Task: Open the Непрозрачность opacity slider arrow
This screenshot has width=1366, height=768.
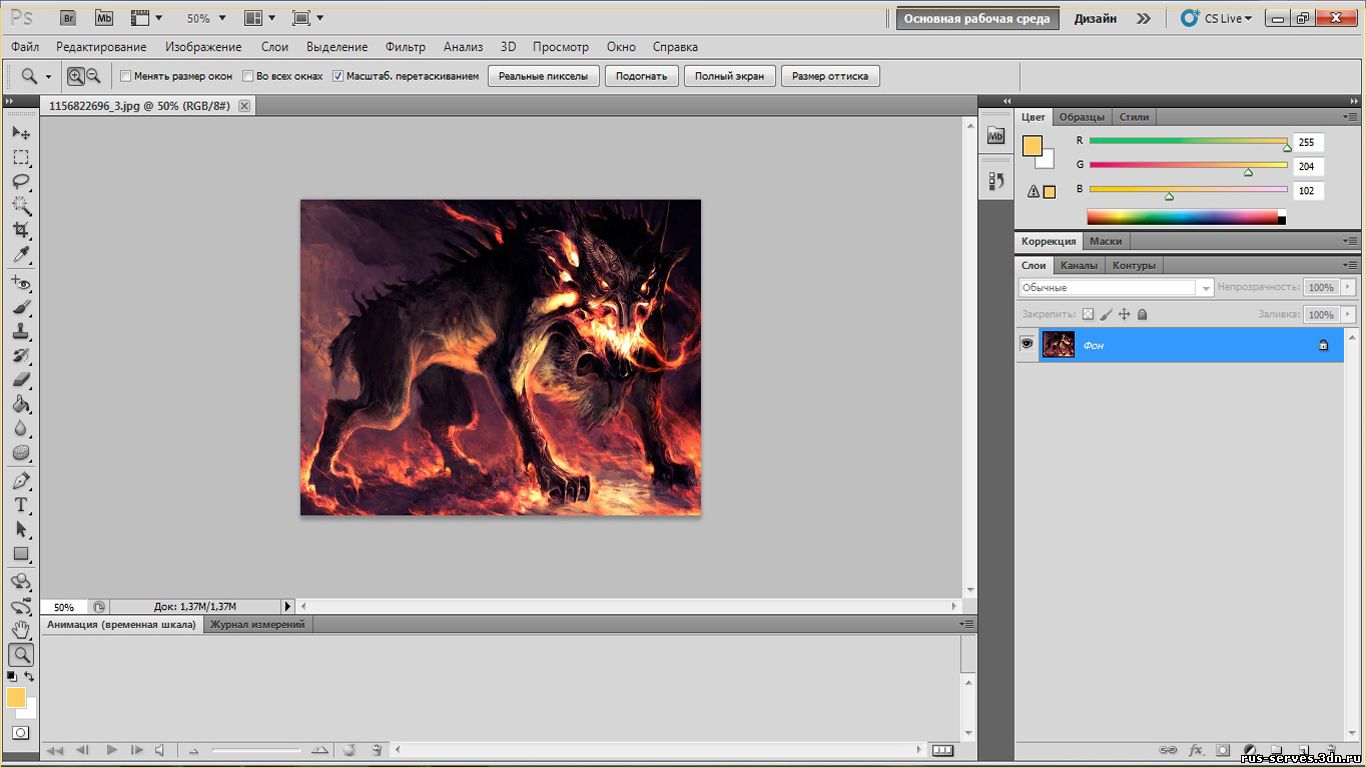Action: pyautogui.click(x=1347, y=287)
